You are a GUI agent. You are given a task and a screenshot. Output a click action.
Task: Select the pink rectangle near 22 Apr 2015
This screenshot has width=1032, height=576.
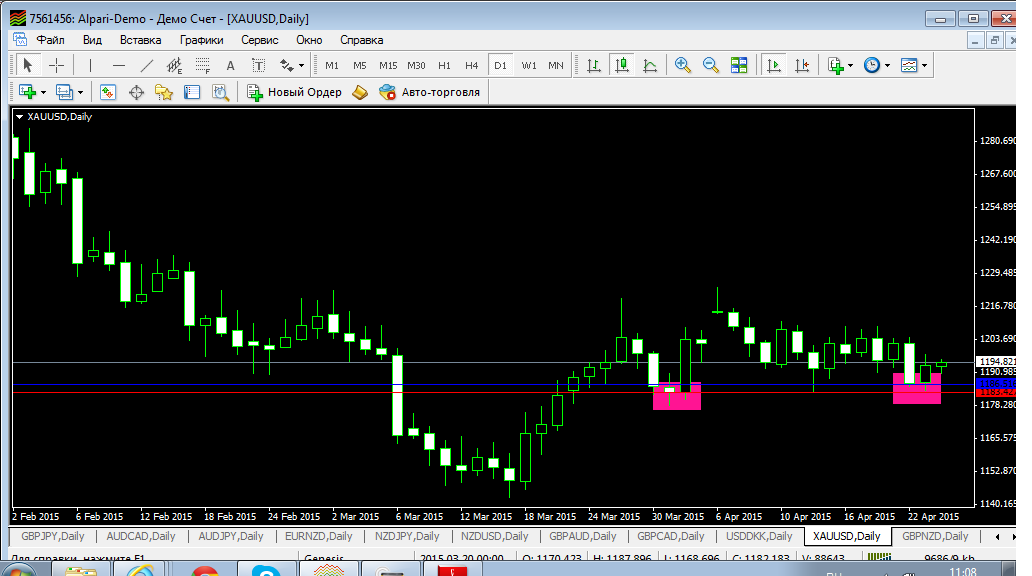pos(916,388)
